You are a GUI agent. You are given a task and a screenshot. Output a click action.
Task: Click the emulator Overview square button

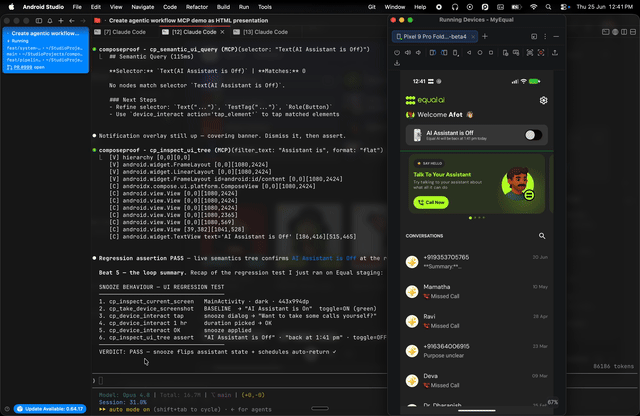(x=491, y=53)
